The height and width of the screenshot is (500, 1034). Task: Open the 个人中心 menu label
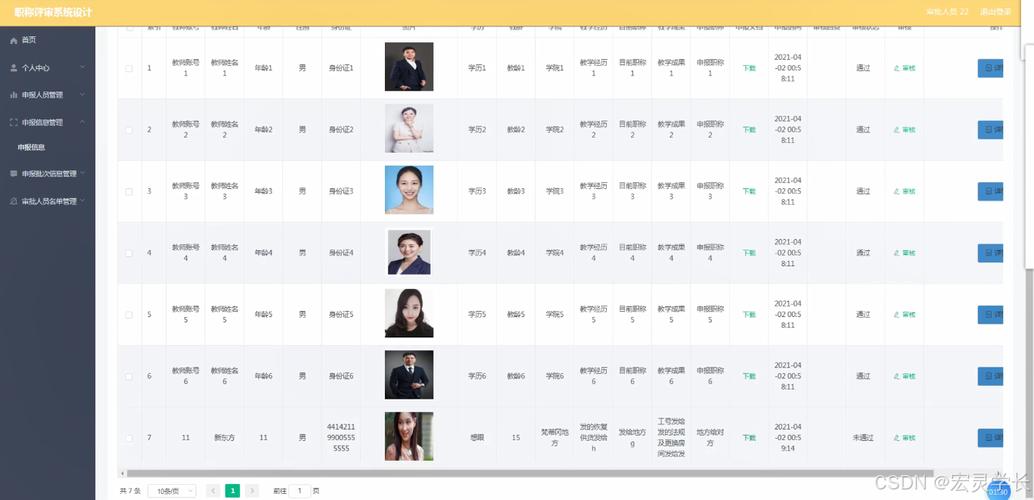coord(36,68)
